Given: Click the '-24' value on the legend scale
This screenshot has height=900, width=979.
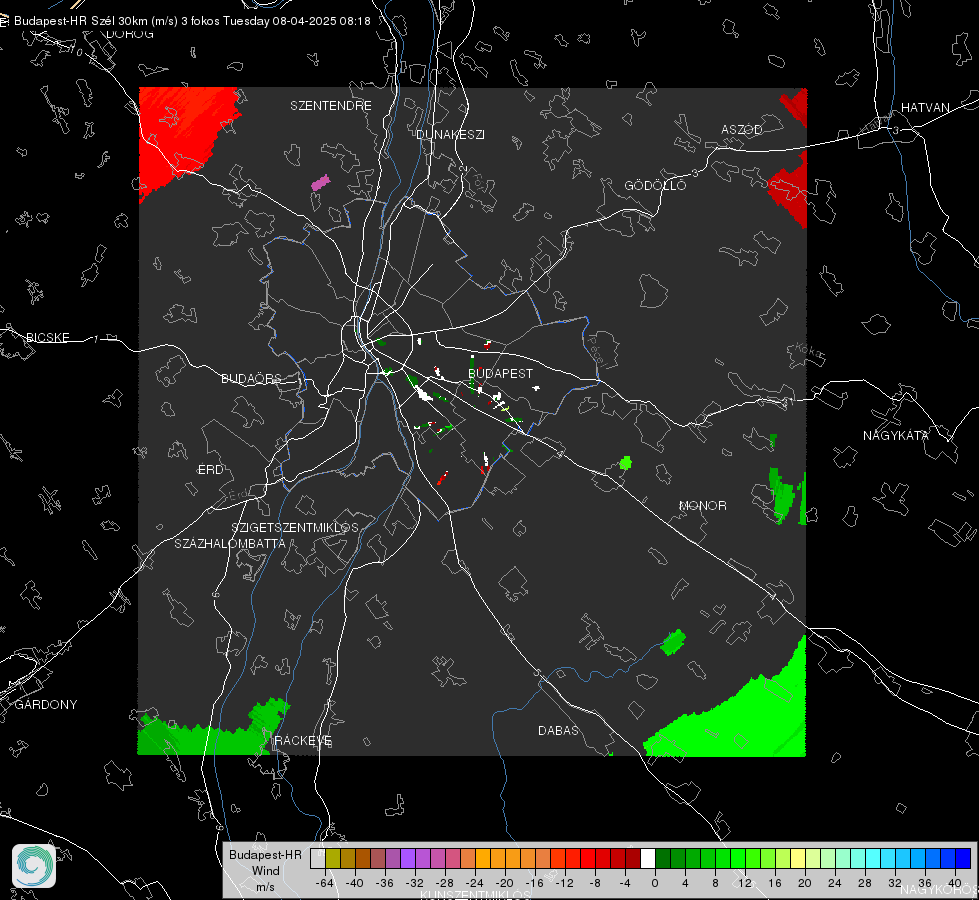Looking at the screenshot, I should 475,883.
